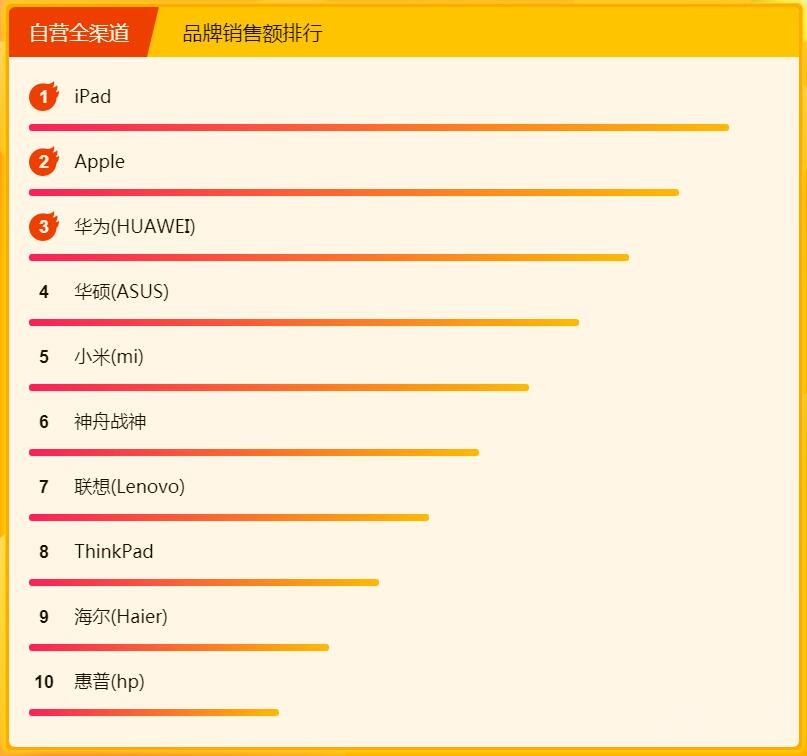Click the 小米(mi) brand name

coord(109,357)
